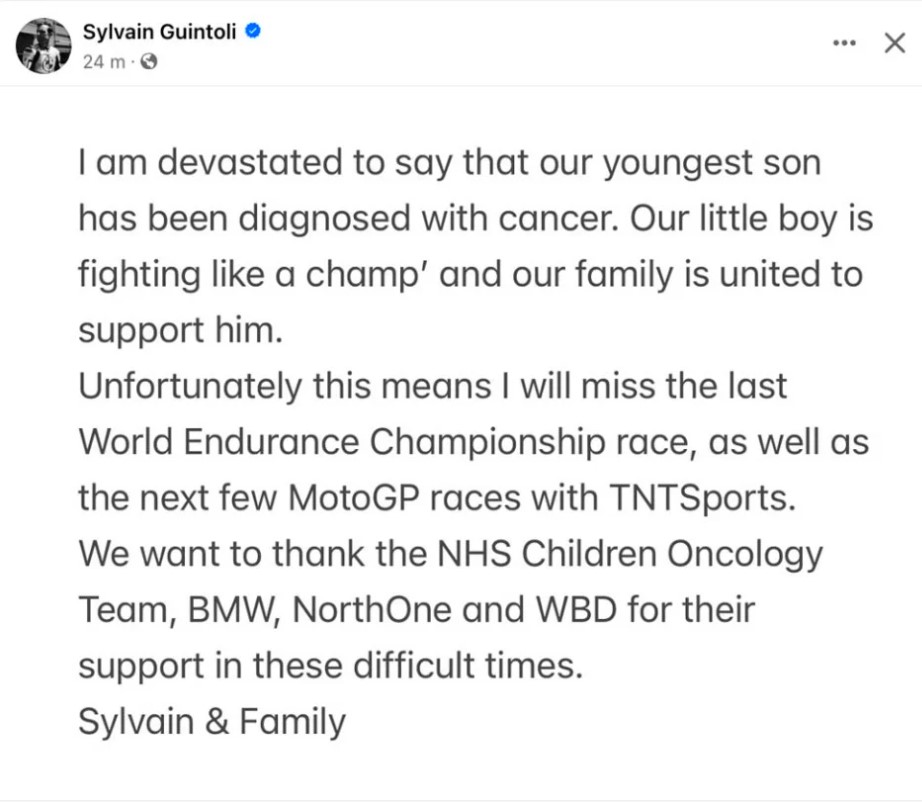The width and height of the screenshot is (922, 802).
Task: Open Sylvain Guintoli's profile picture
Action: pyautogui.click(x=43, y=46)
